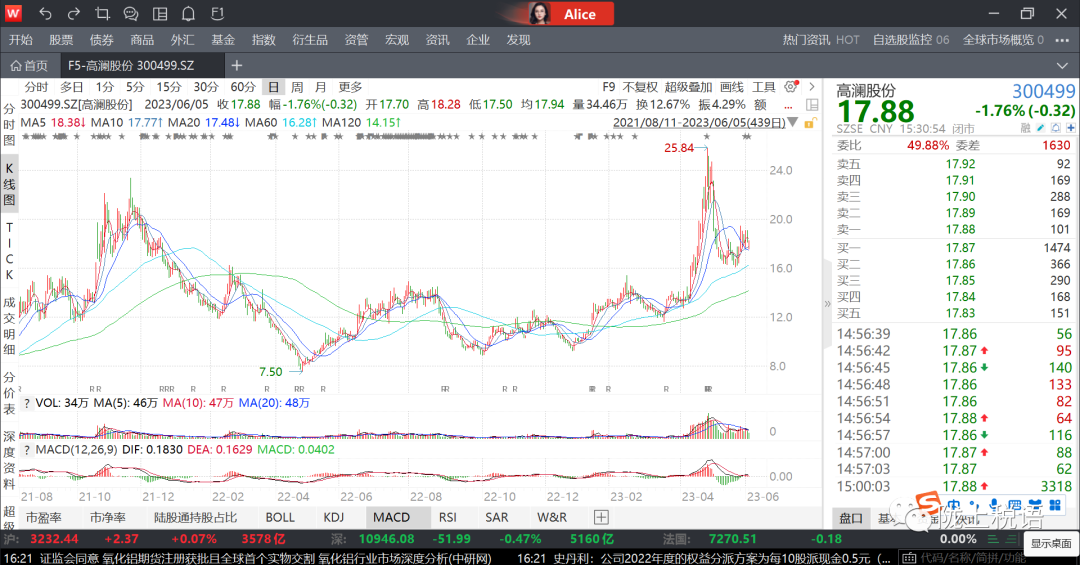Open the K线图 side tab
Viewport: 1080px width, 565px height.
tap(9, 184)
